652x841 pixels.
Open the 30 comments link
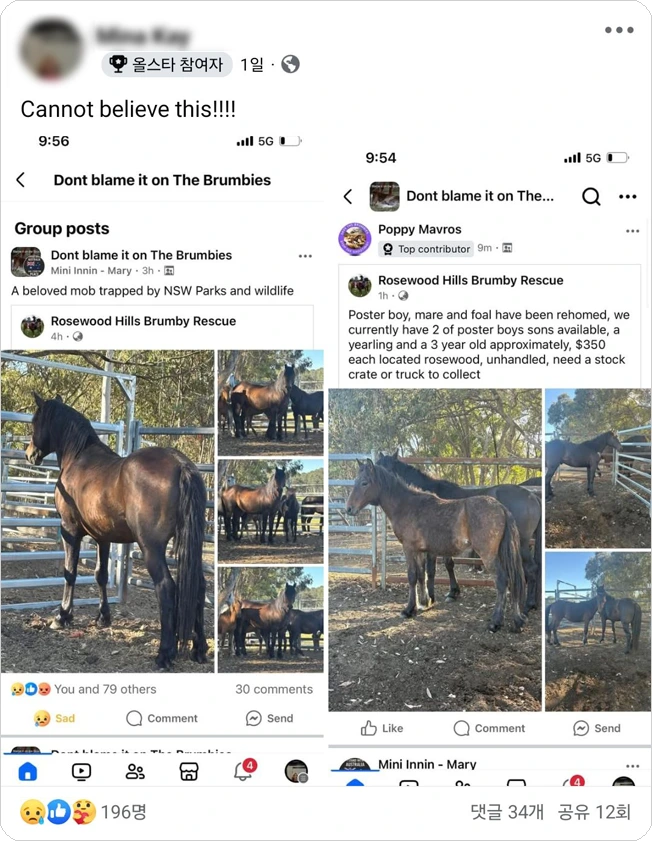(274, 689)
